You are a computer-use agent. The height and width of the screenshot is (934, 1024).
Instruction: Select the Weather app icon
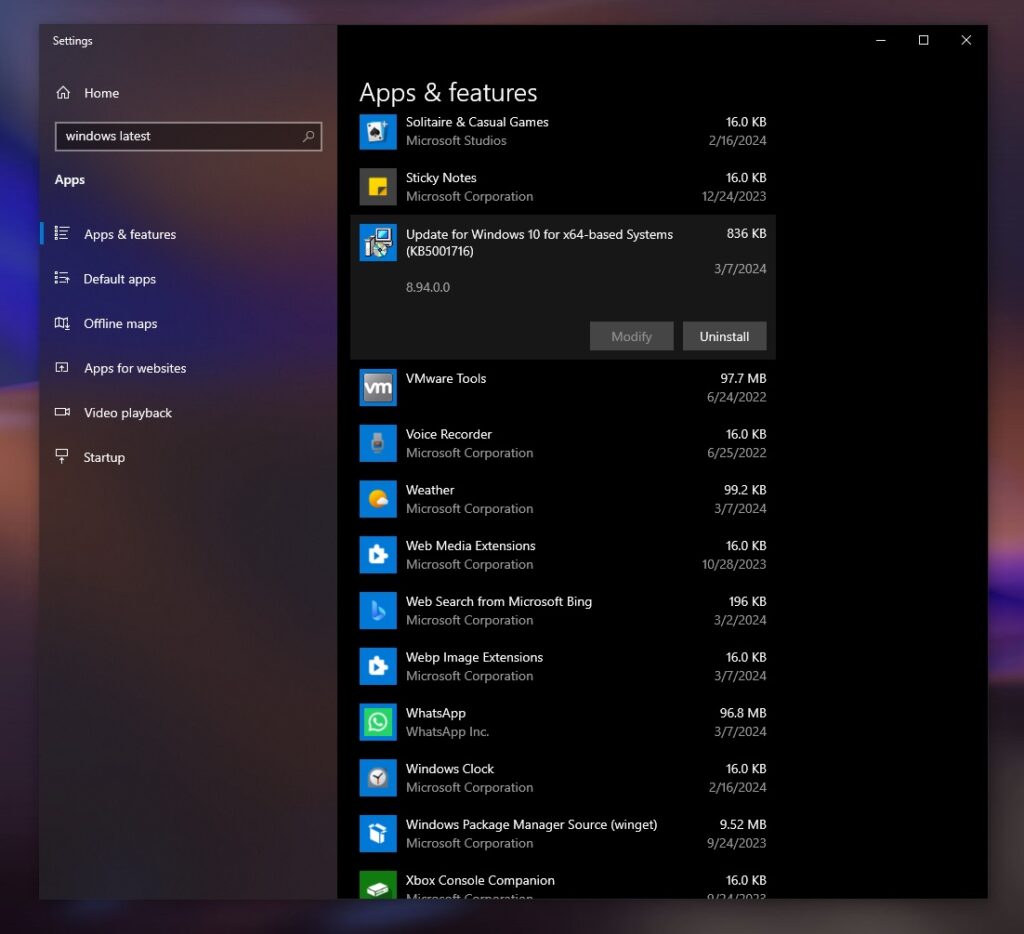pyautogui.click(x=377, y=499)
